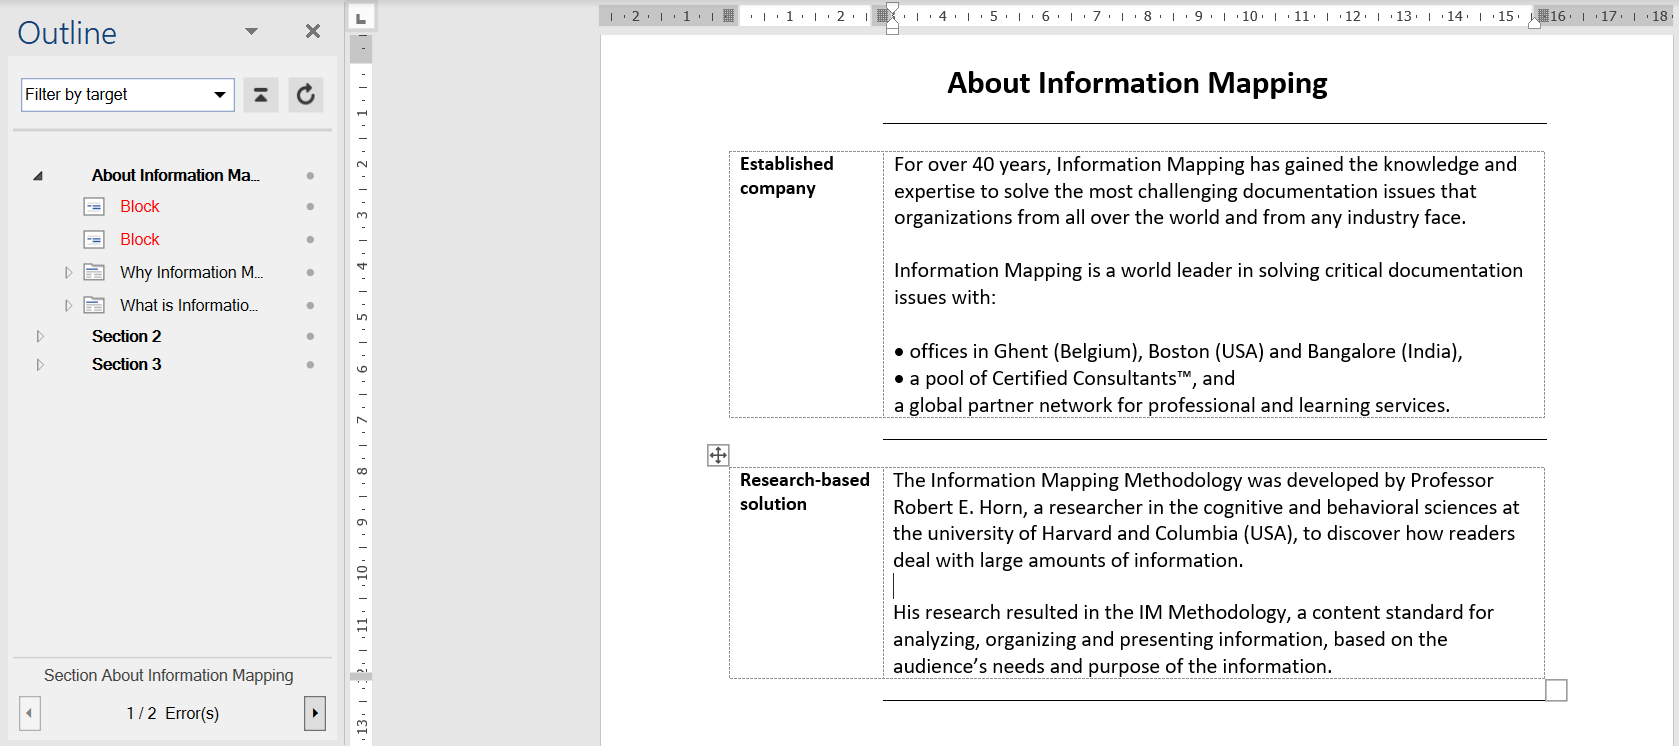Click the status dot next to second Block
The width and height of the screenshot is (1679, 746).
click(x=310, y=240)
